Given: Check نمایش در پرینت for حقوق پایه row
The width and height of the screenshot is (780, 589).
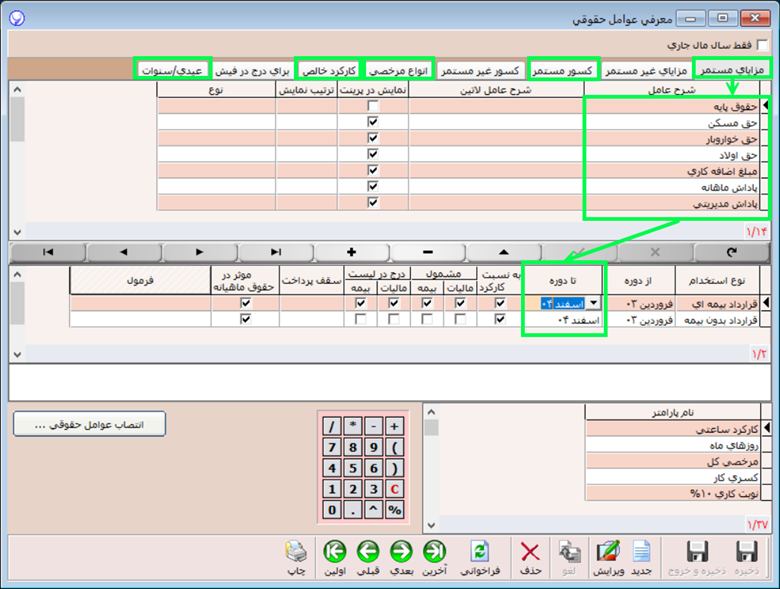Looking at the screenshot, I should (373, 105).
